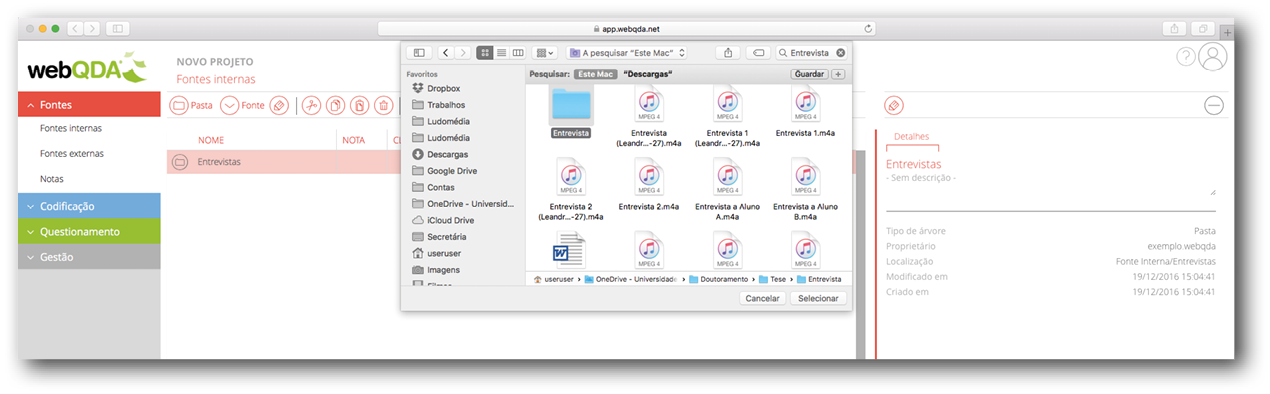
Task: Select the 'Este Mac' search scope
Action: (595, 74)
